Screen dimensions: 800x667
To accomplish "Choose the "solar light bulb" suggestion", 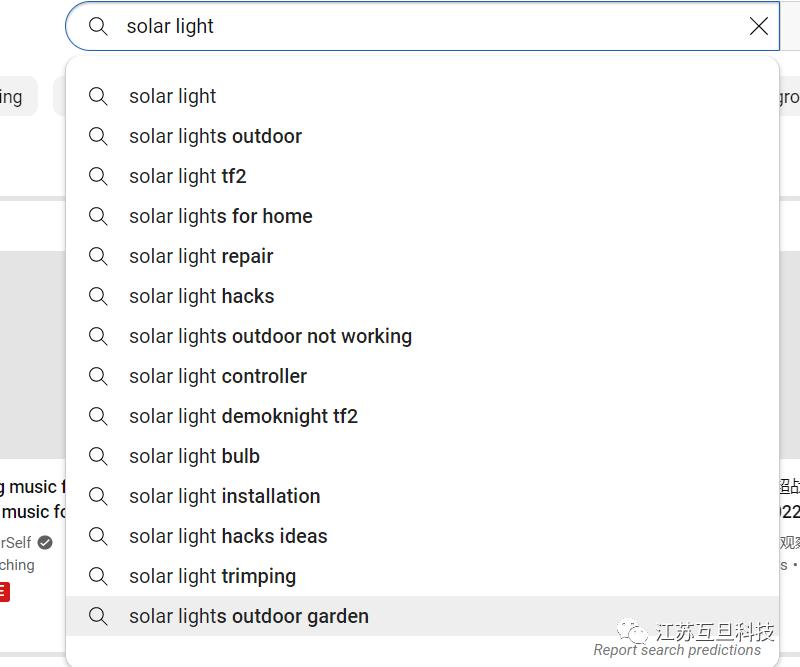I will [194, 456].
